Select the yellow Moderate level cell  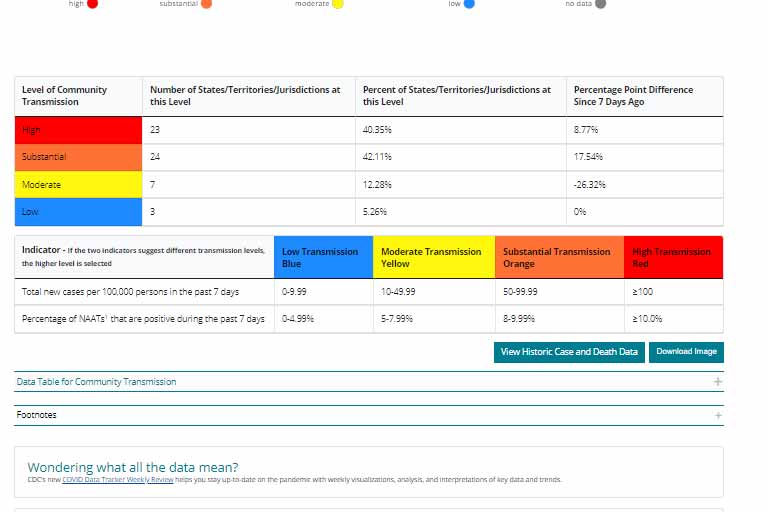point(78,185)
